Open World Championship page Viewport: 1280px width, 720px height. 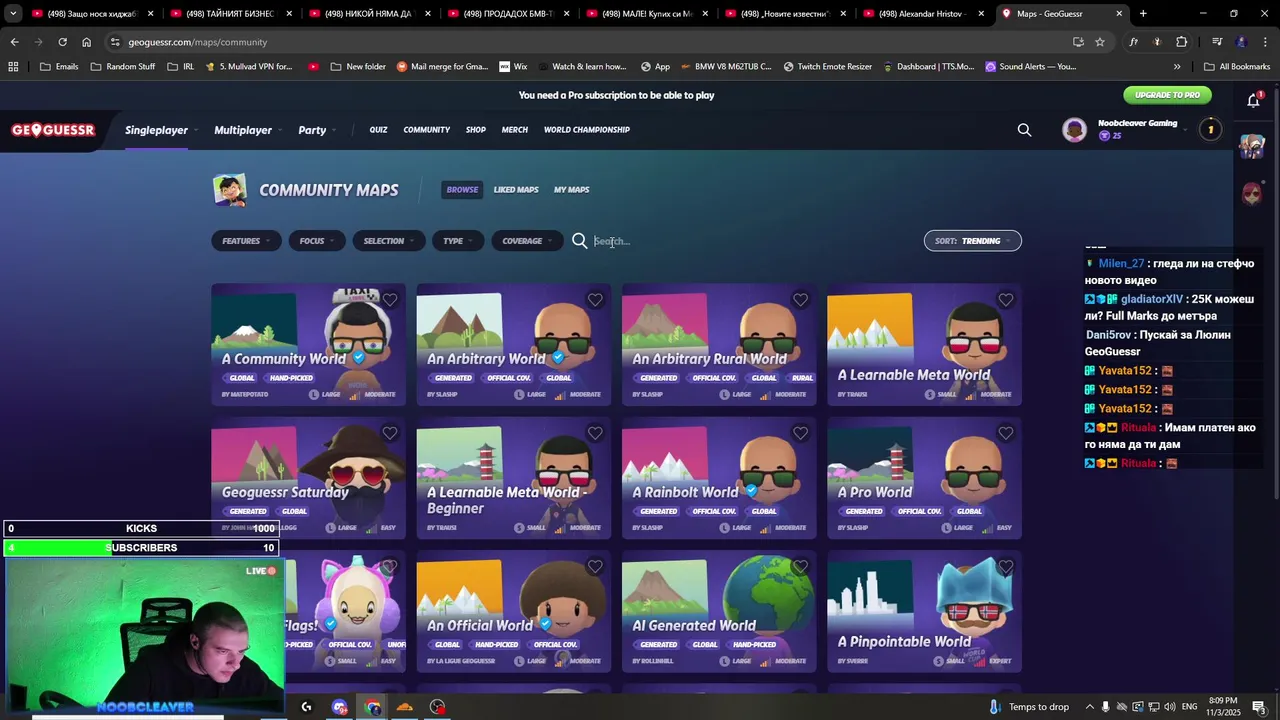pos(587,130)
